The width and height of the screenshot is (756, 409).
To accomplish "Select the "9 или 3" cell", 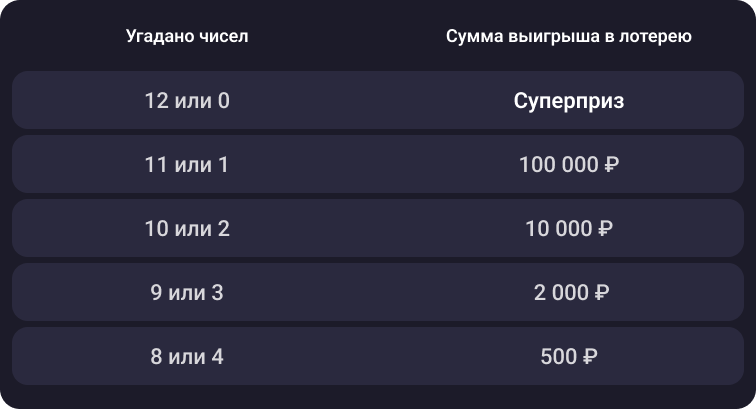I will point(187,293).
